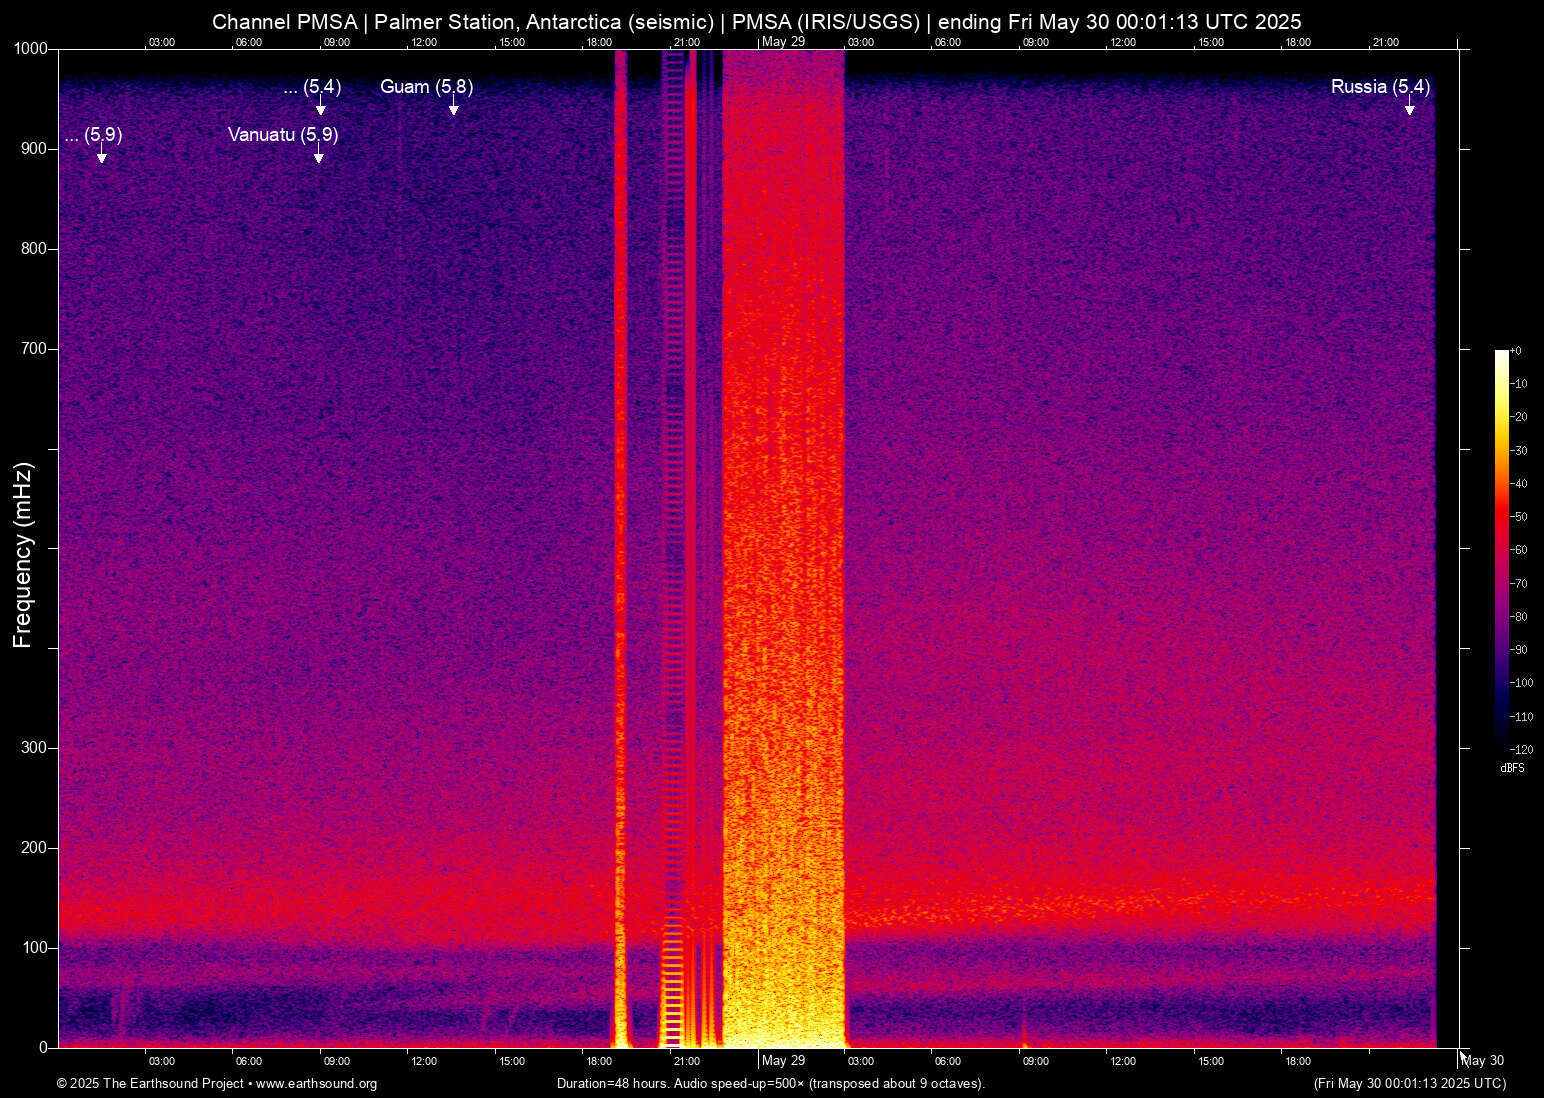Select the Vanuatu (5.9) earthquake label
The height and width of the screenshot is (1098, 1544).
282,134
